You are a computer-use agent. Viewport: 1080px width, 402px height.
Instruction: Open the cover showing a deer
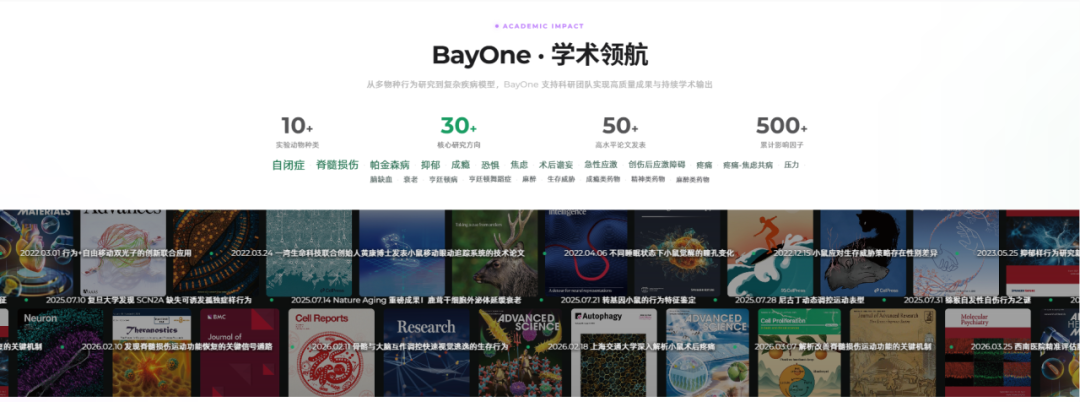495,253
